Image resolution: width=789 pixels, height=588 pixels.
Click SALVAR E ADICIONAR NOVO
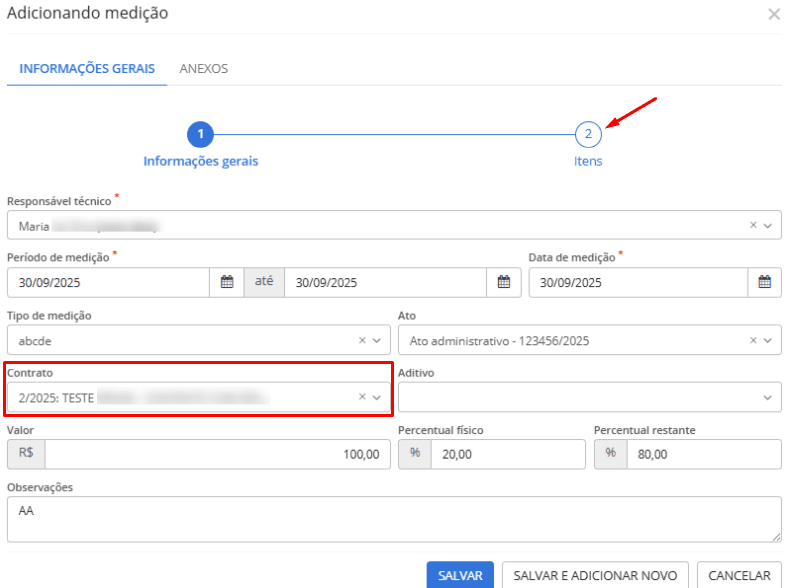tap(595, 575)
